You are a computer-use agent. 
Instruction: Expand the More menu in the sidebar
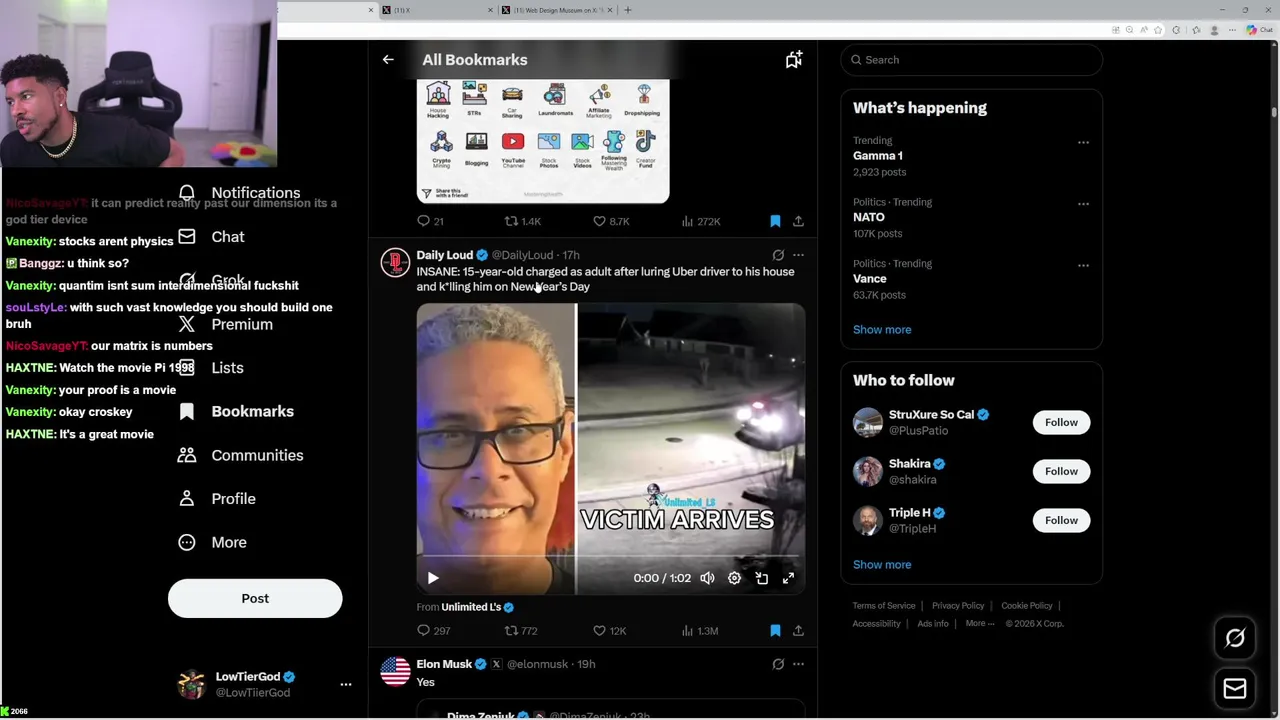[x=212, y=542]
